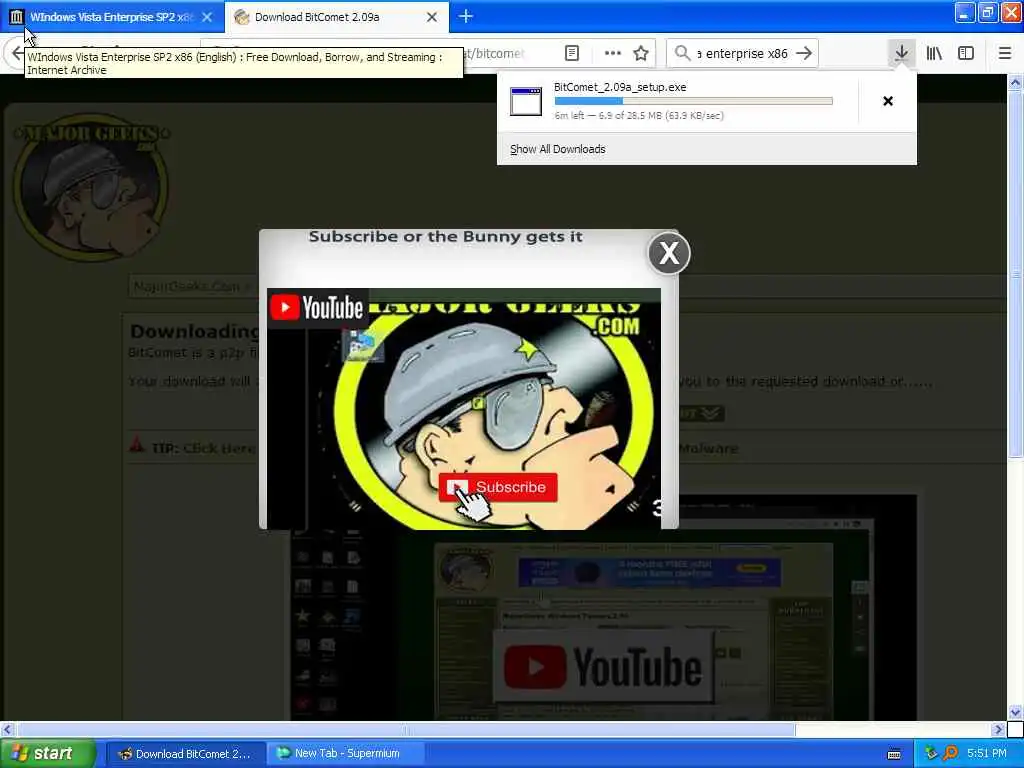This screenshot has width=1024, height=768.
Task: Open the Library icon
Action: coord(934,53)
